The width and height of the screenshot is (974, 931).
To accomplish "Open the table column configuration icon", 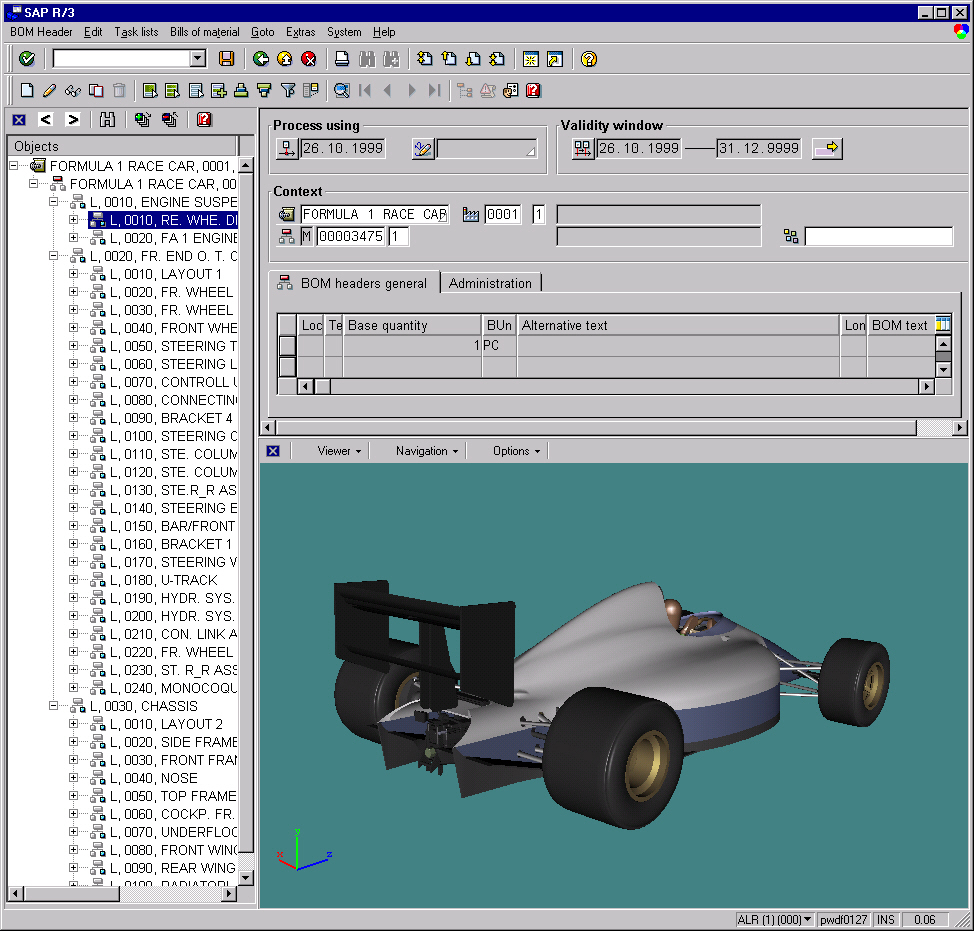I will (x=941, y=324).
